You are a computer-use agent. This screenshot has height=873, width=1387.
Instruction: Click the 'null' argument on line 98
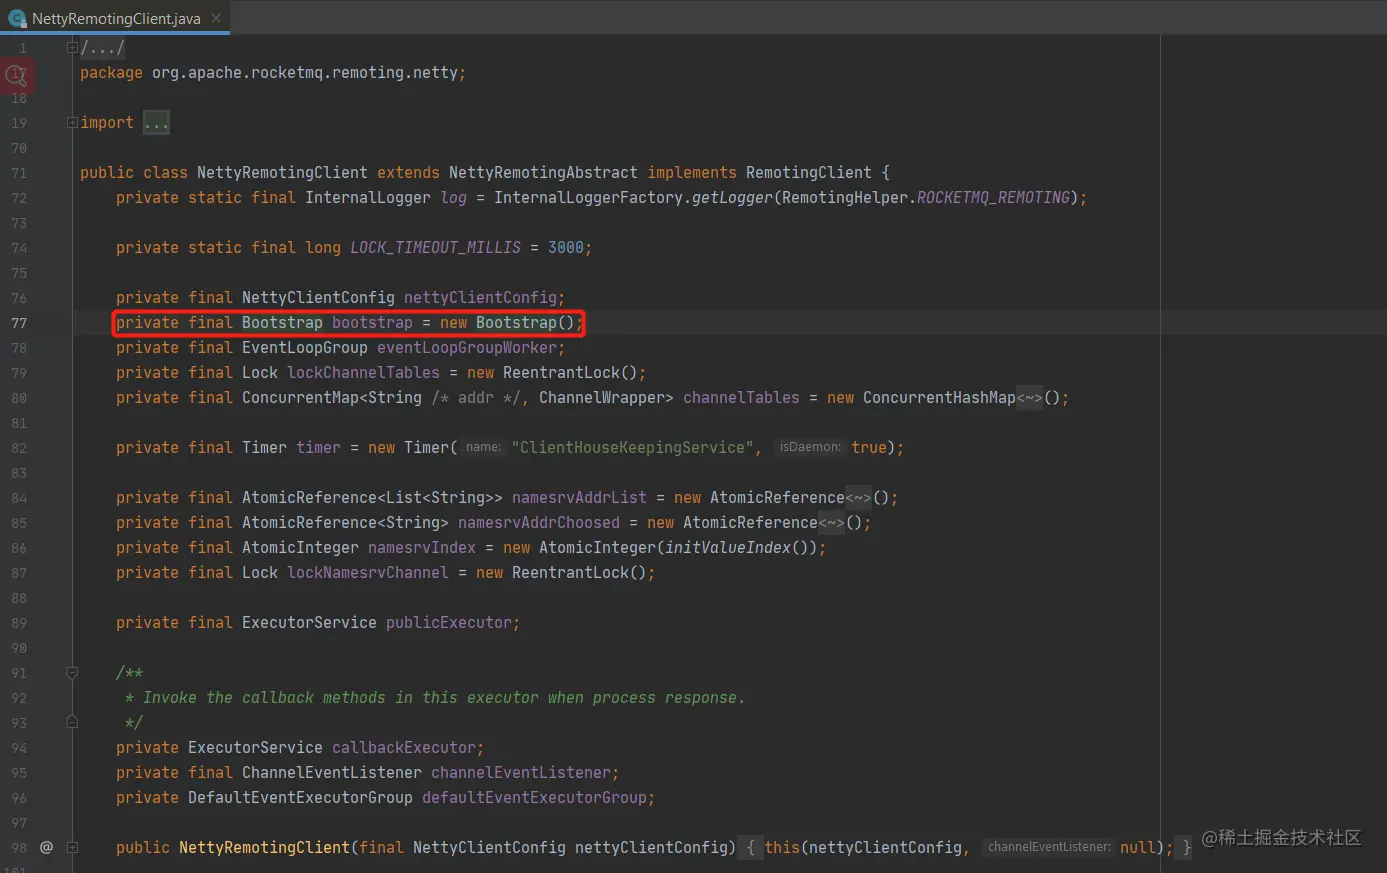(1138, 848)
